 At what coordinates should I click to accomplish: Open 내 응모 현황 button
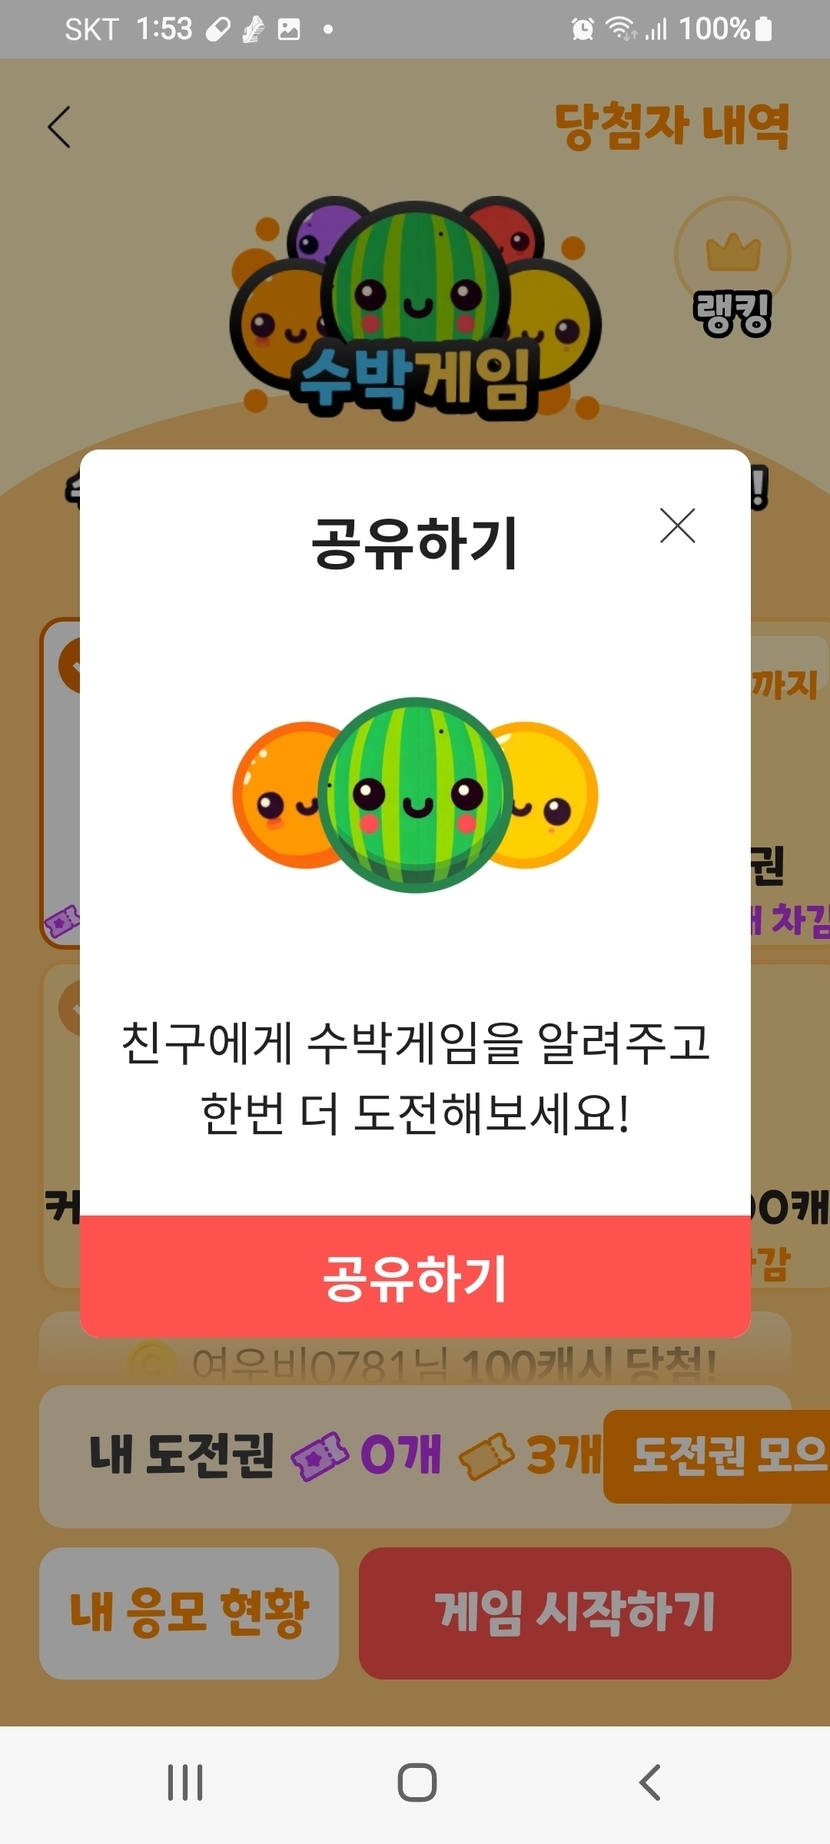(189, 1613)
